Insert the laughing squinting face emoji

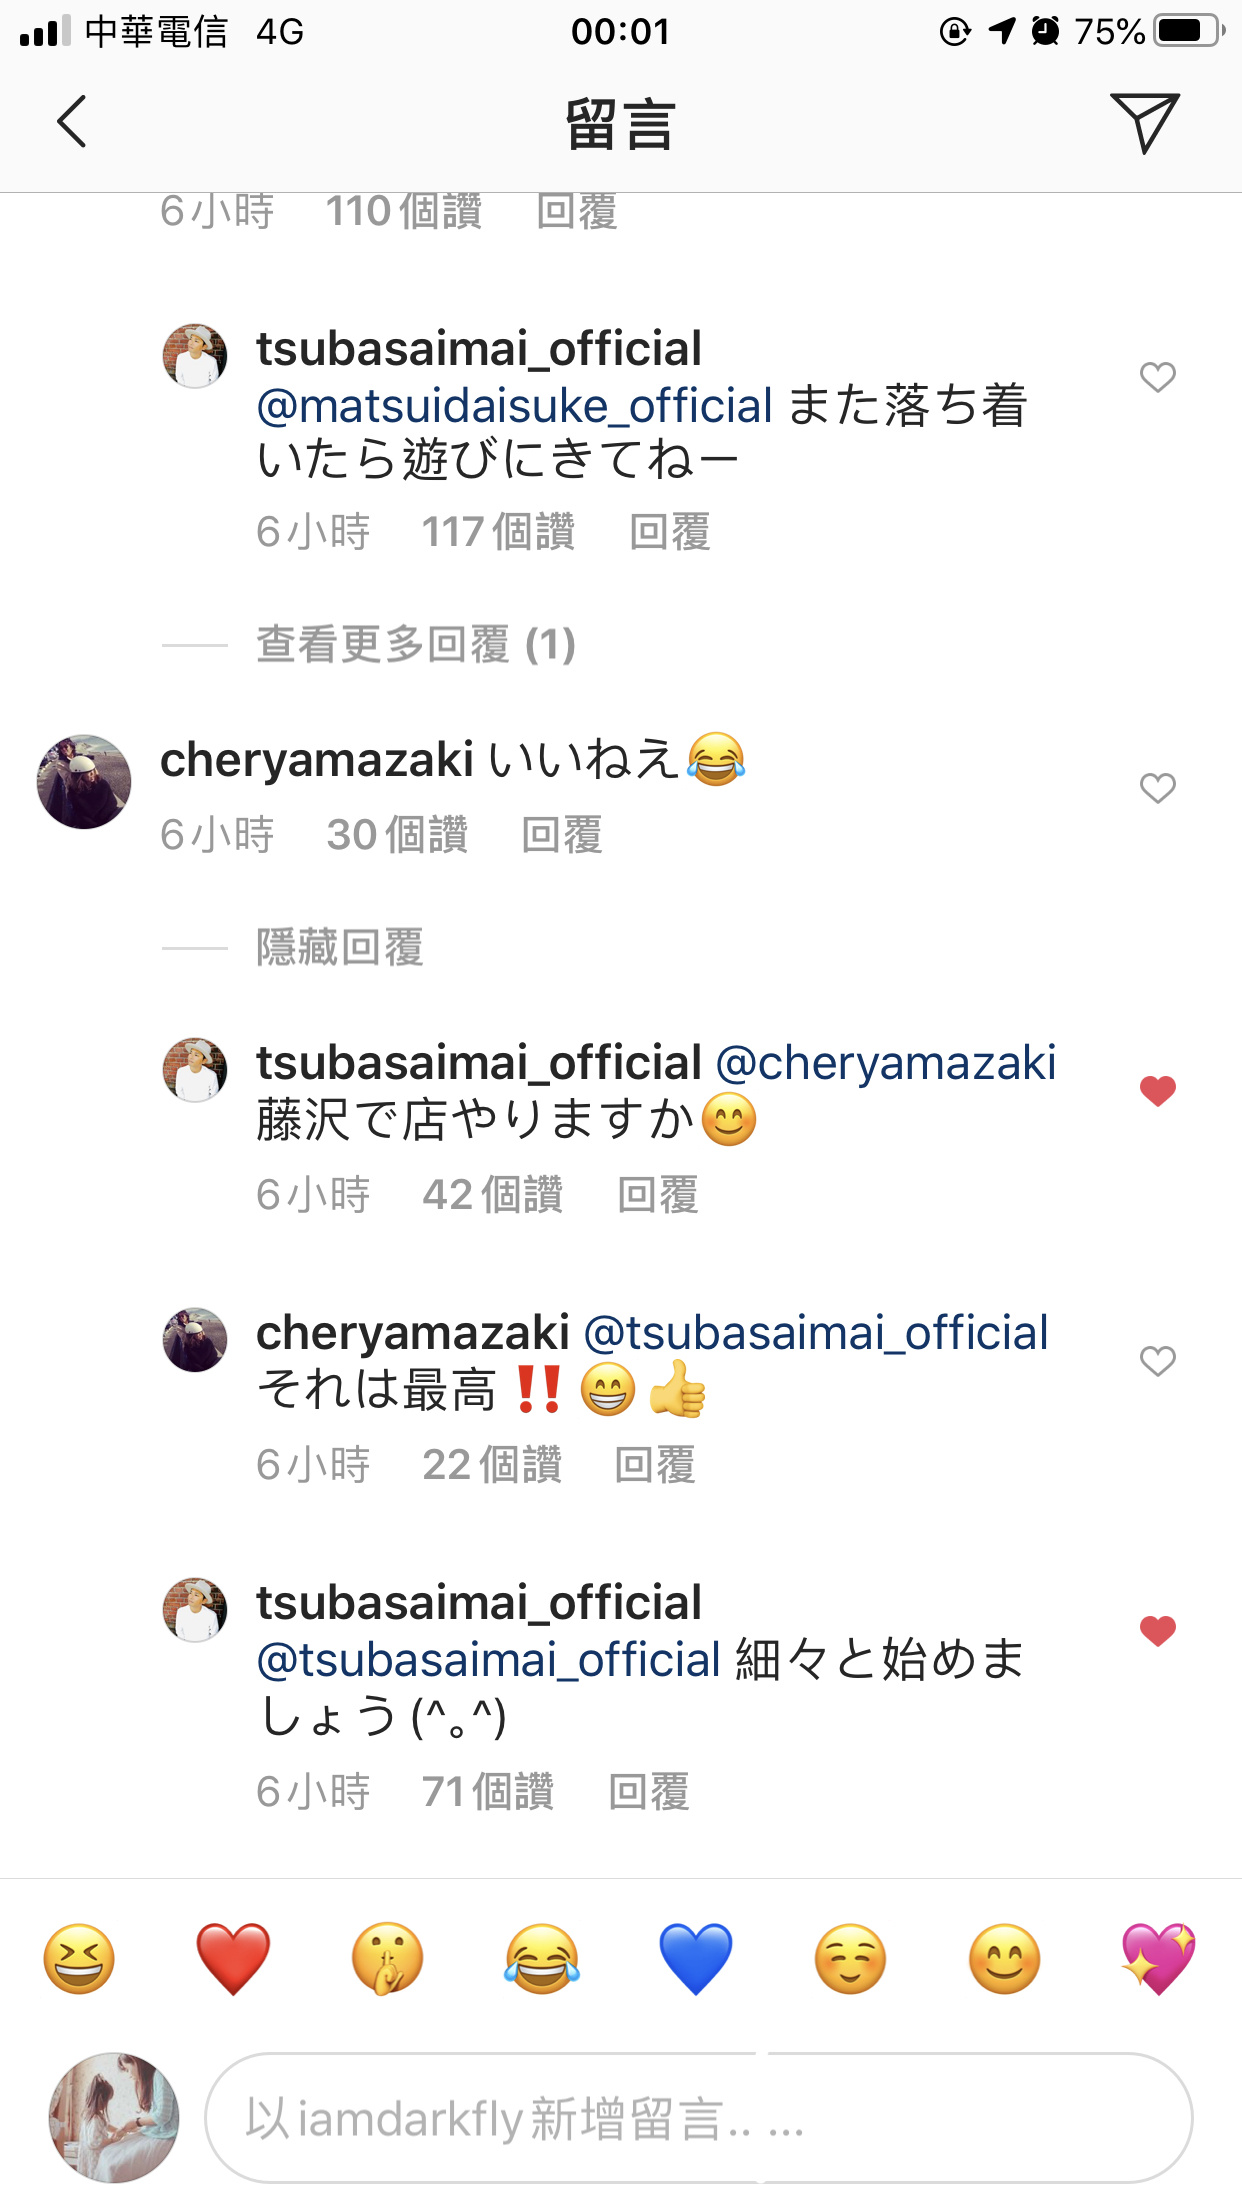pyautogui.click(x=79, y=1958)
